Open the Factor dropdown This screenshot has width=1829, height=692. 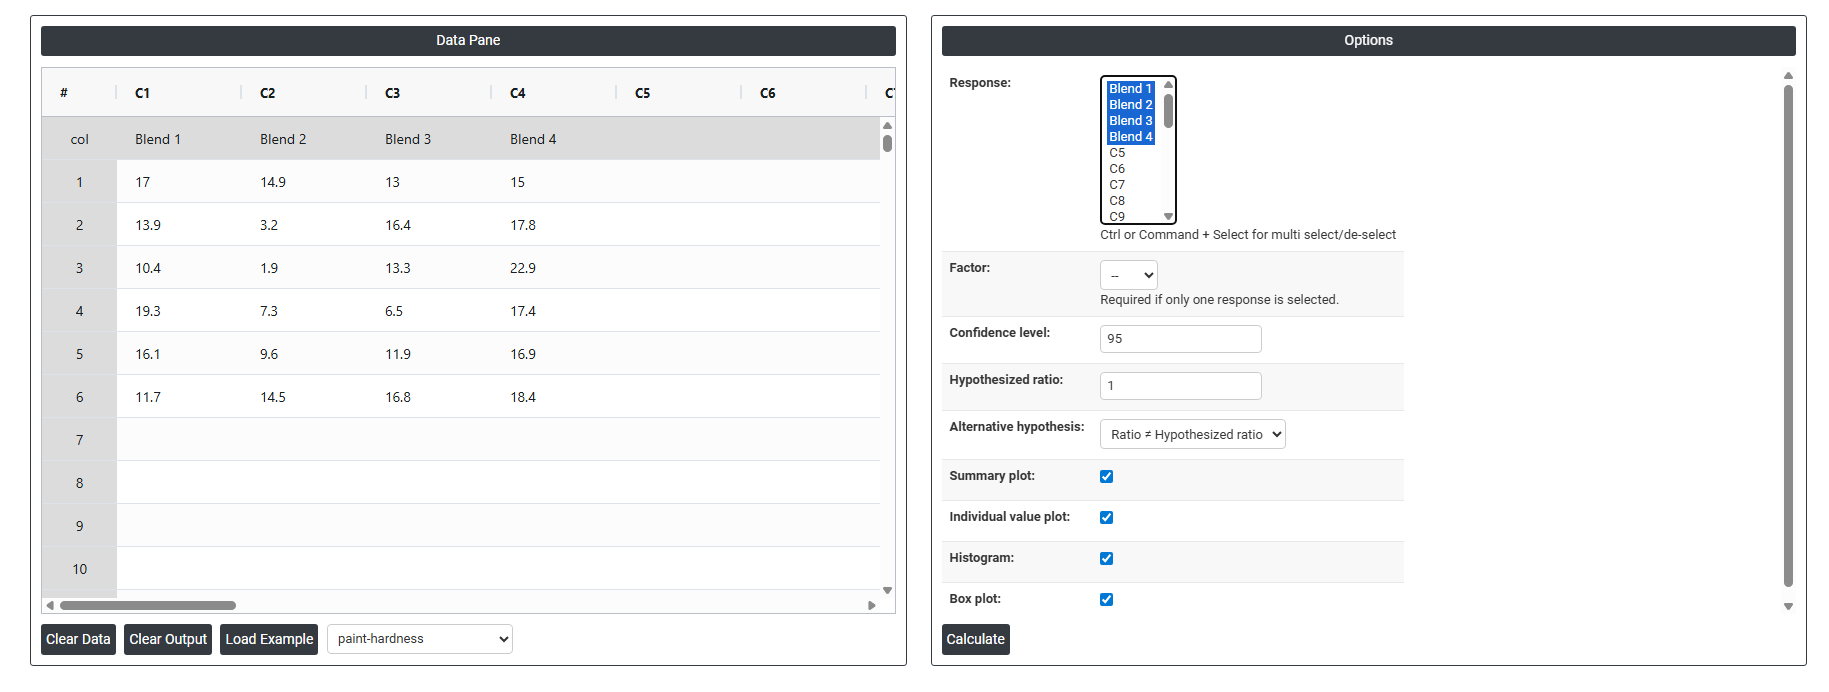1128,275
